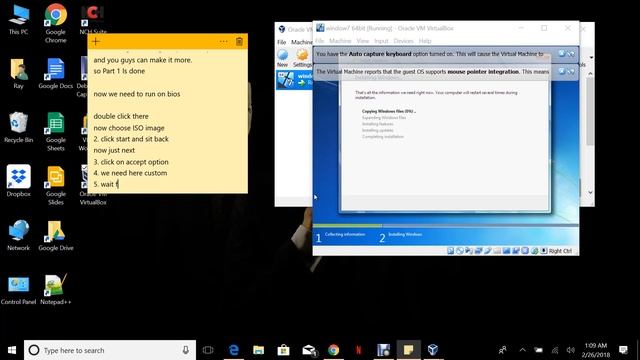Dismiss the Auto capture keyboard notification
The height and width of the screenshot is (360, 640).
[x=562, y=53]
